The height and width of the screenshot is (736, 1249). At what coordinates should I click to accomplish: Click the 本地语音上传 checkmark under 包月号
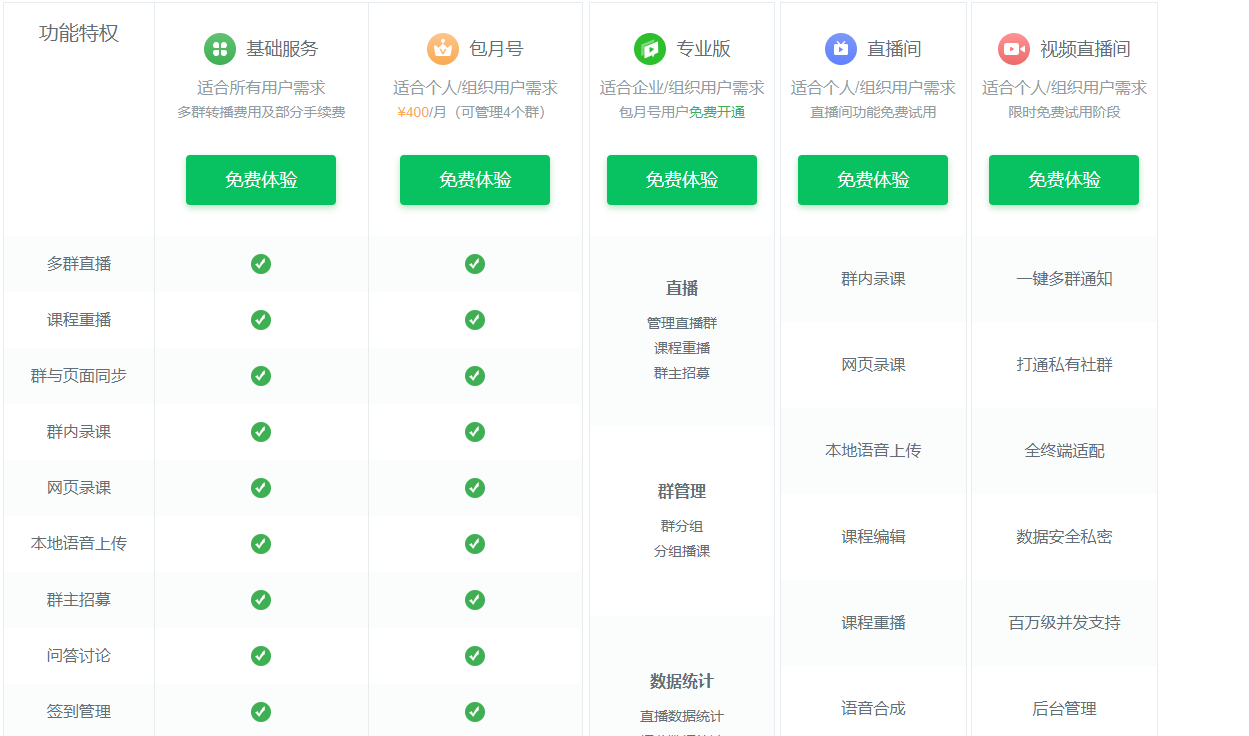475,544
